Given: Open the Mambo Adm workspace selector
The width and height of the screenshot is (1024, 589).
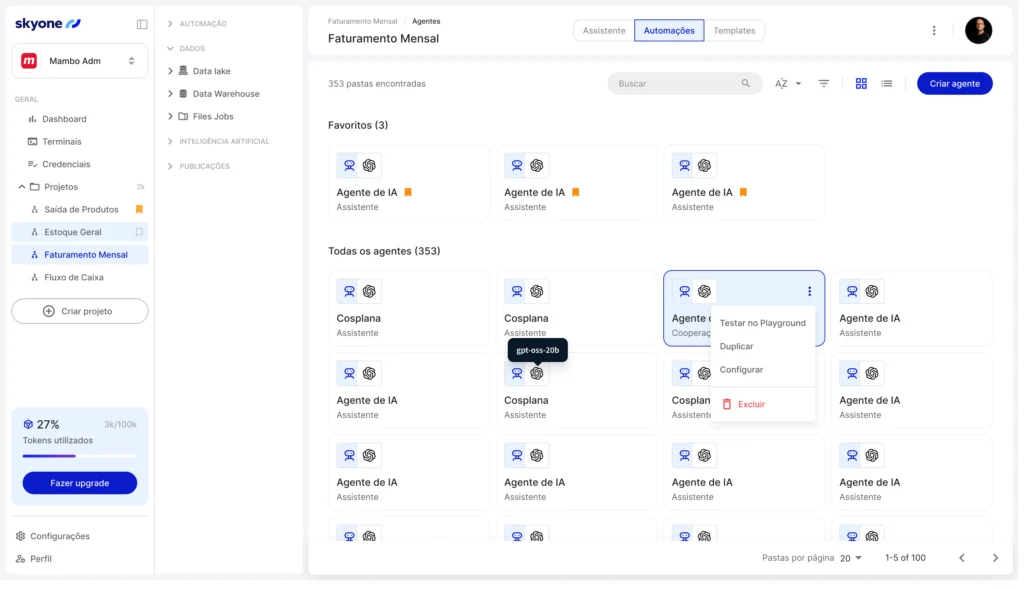Looking at the screenshot, I should [x=80, y=61].
